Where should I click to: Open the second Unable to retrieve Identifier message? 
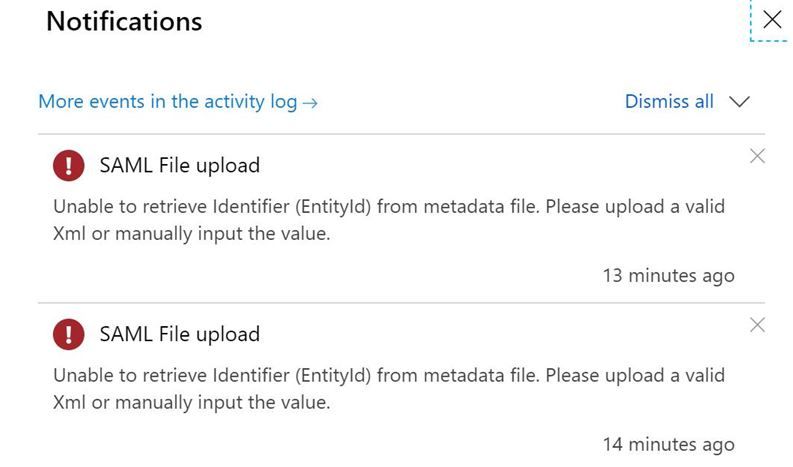coord(389,389)
